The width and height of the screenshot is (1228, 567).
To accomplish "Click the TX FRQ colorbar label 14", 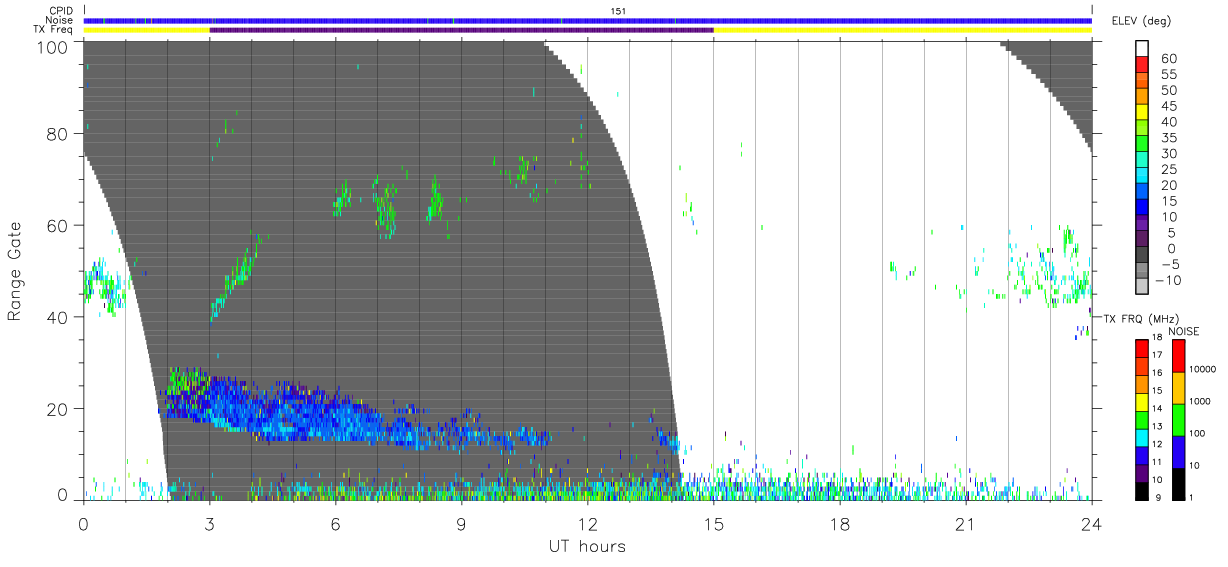I will [1157, 409].
